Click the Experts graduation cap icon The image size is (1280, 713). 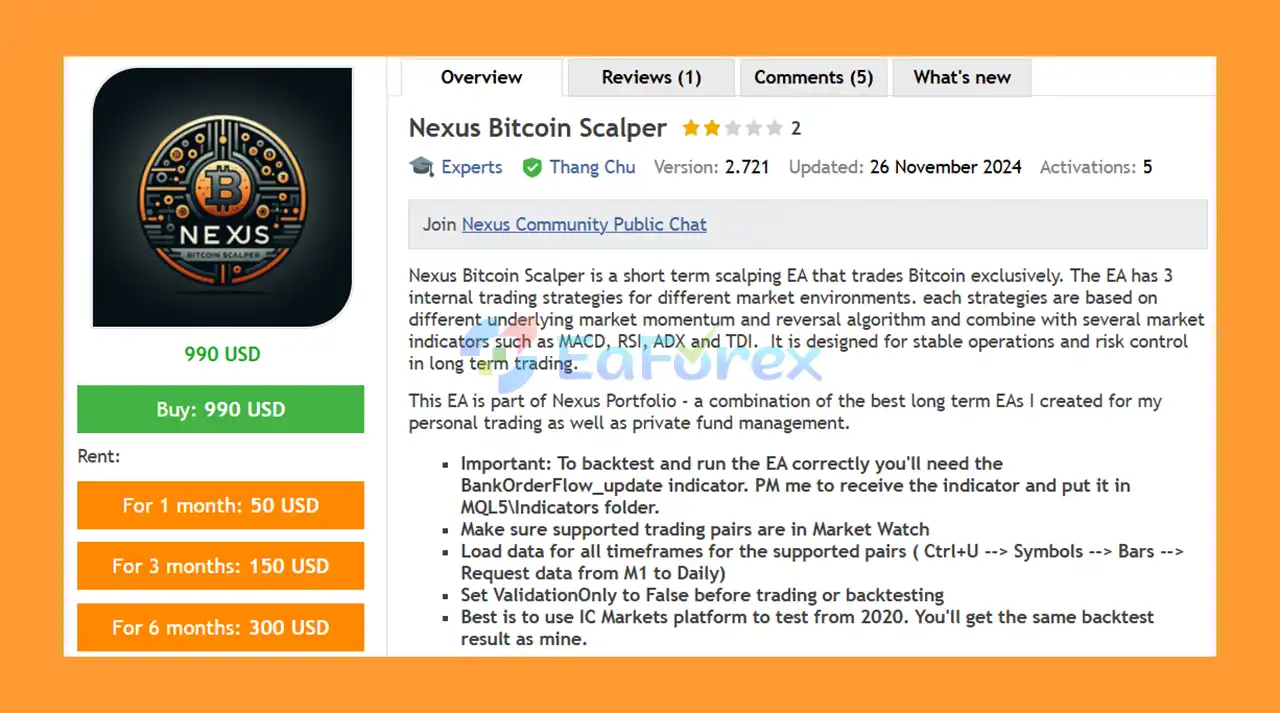[x=421, y=167]
